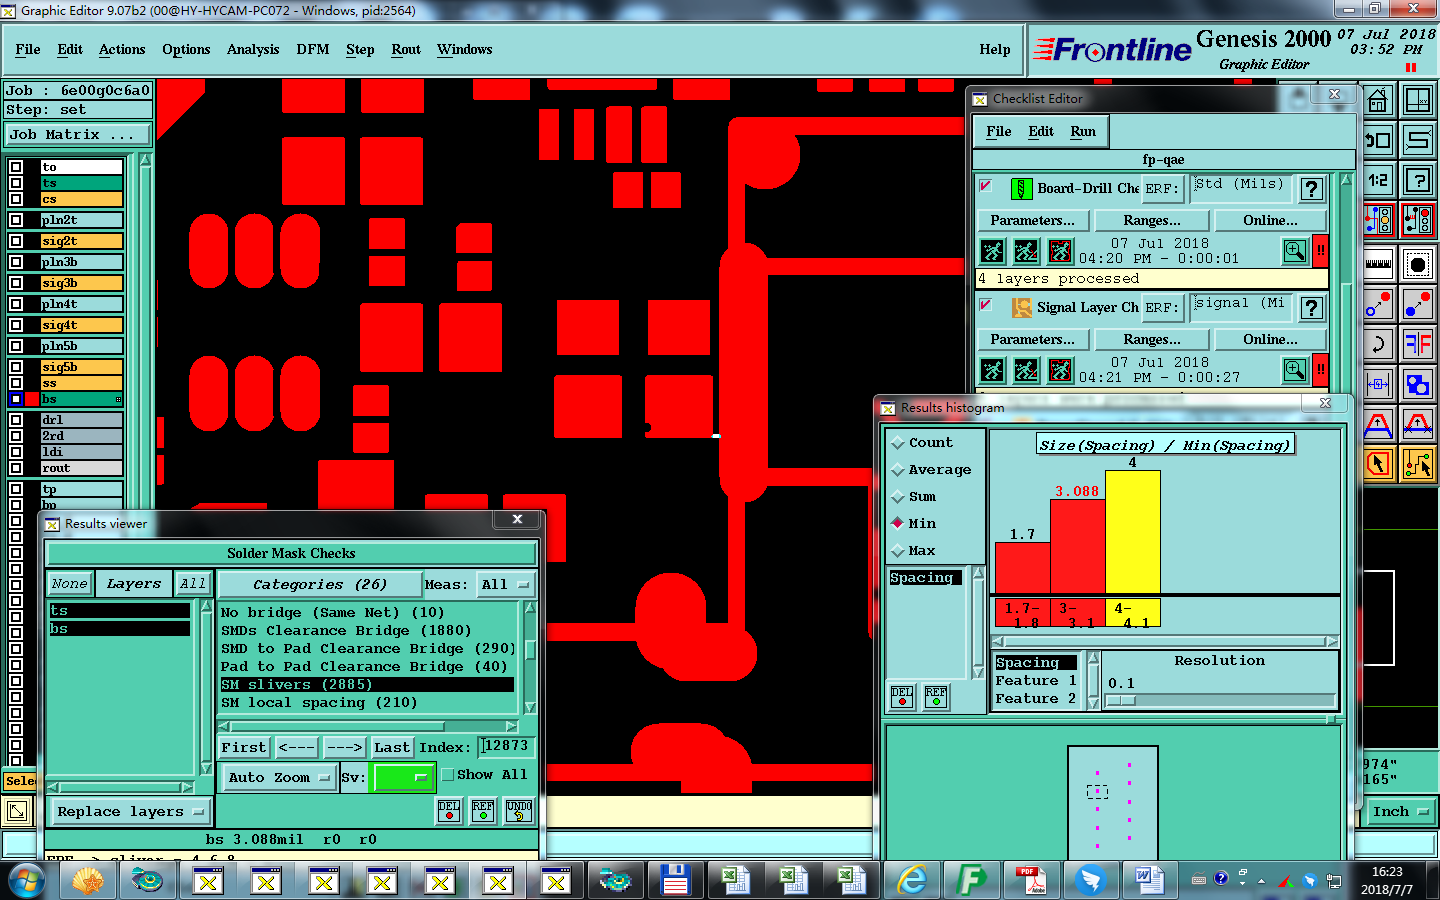Click the UNDO icon in Results viewer
Viewport: 1440px width, 900px height.
pyautogui.click(x=519, y=810)
